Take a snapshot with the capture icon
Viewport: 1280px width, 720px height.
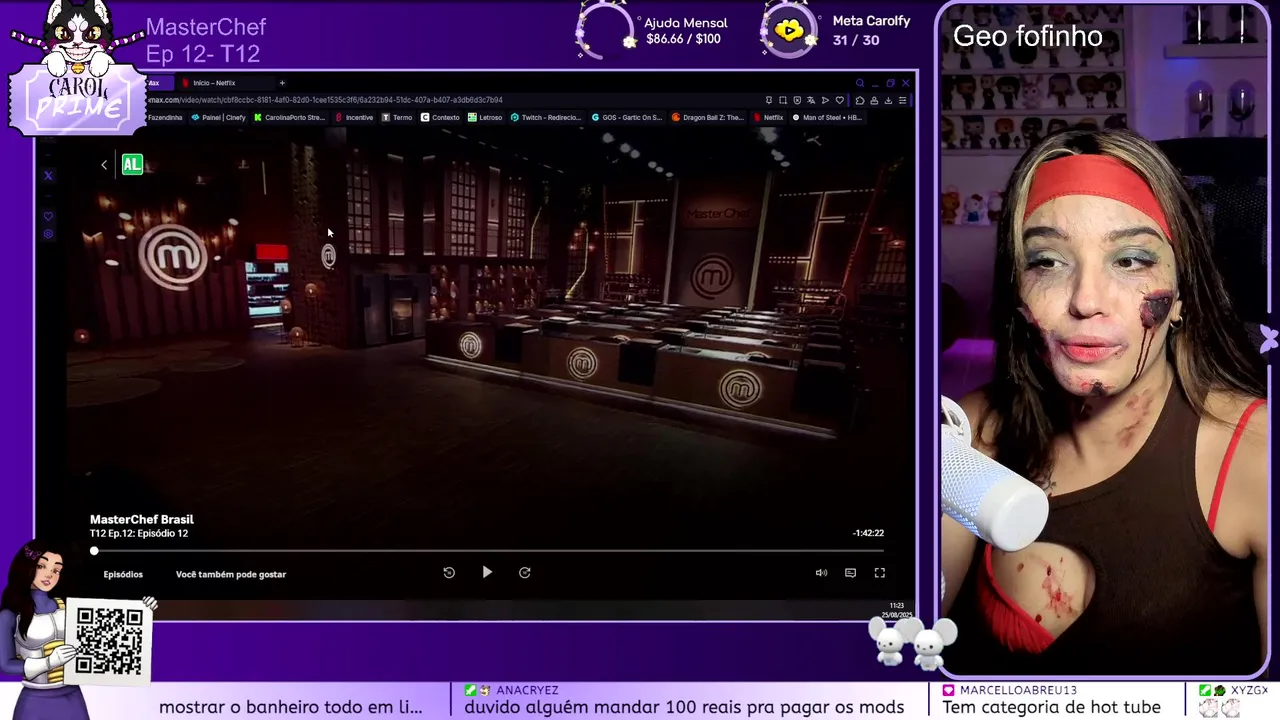pos(783,100)
